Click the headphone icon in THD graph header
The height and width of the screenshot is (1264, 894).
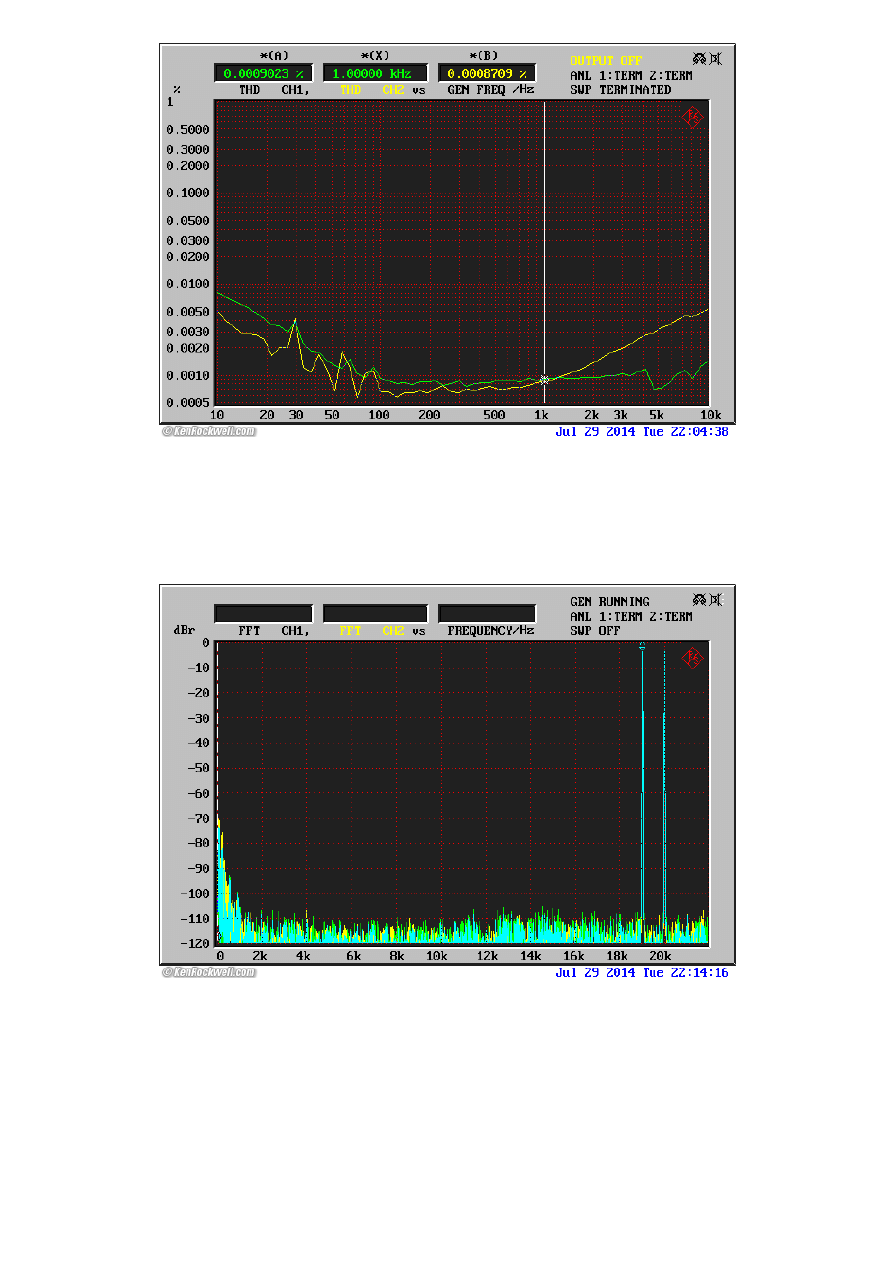pyautogui.click(x=698, y=60)
